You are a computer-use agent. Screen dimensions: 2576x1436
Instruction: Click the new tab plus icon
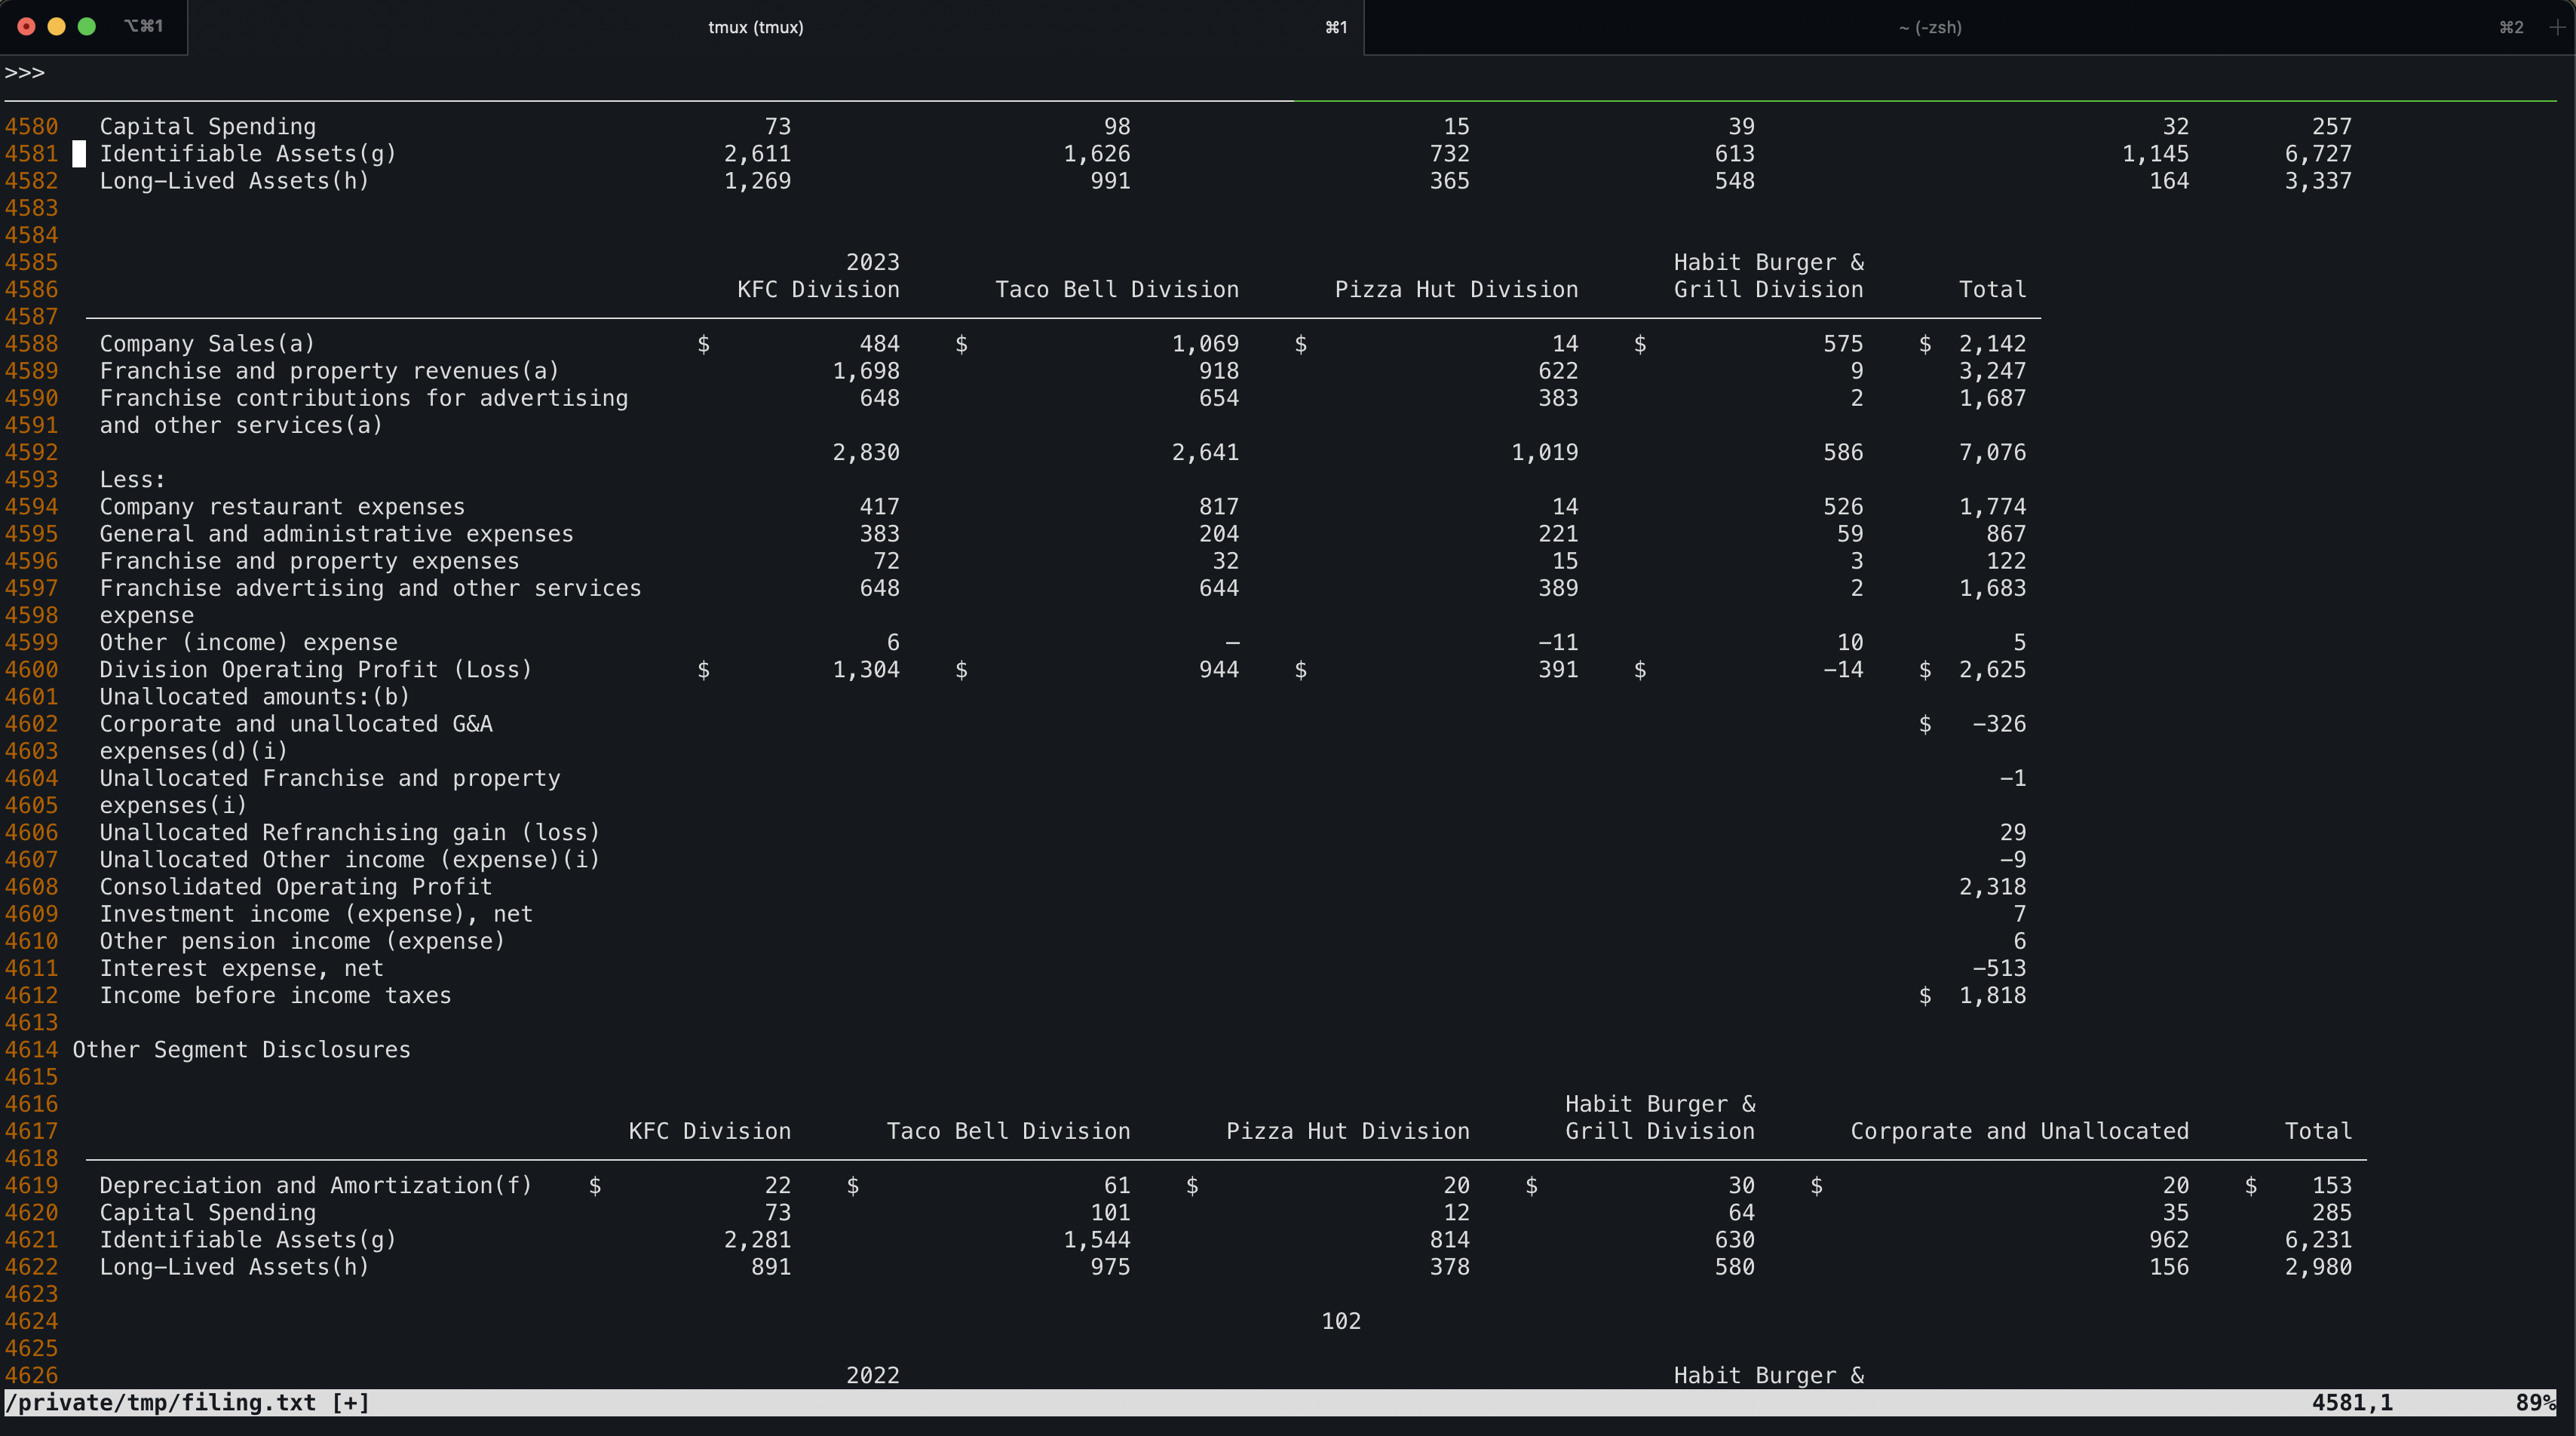click(x=2557, y=27)
